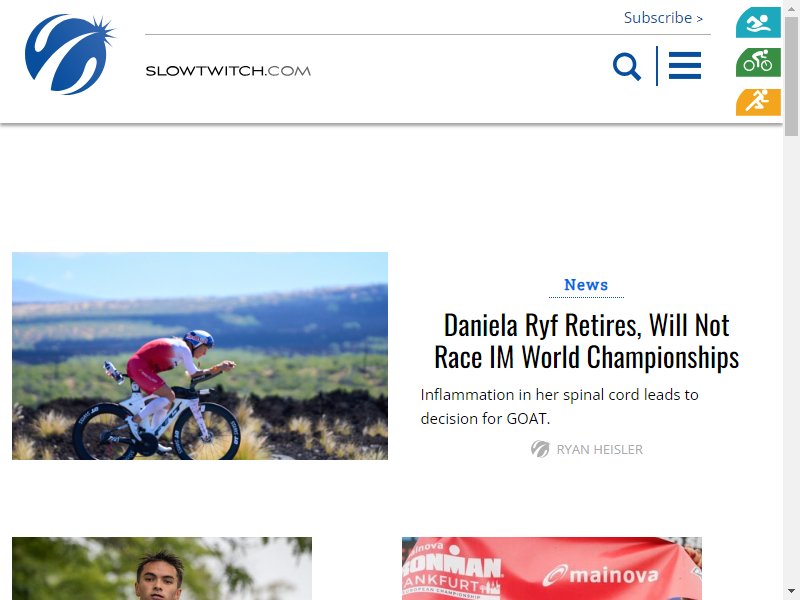Click the page scrollbar thumb
The width and height of the screenshot is (800, 600).
[x=791, y=77]
